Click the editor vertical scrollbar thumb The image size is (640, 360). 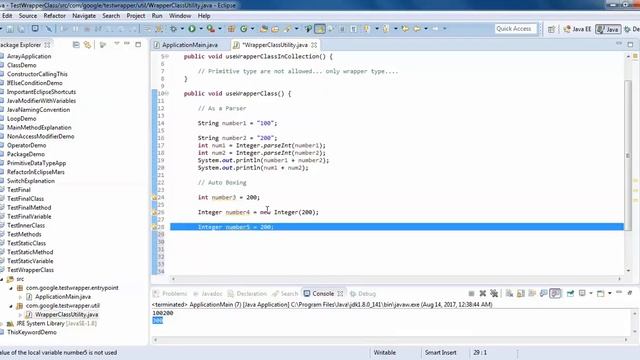click(628, 156)
